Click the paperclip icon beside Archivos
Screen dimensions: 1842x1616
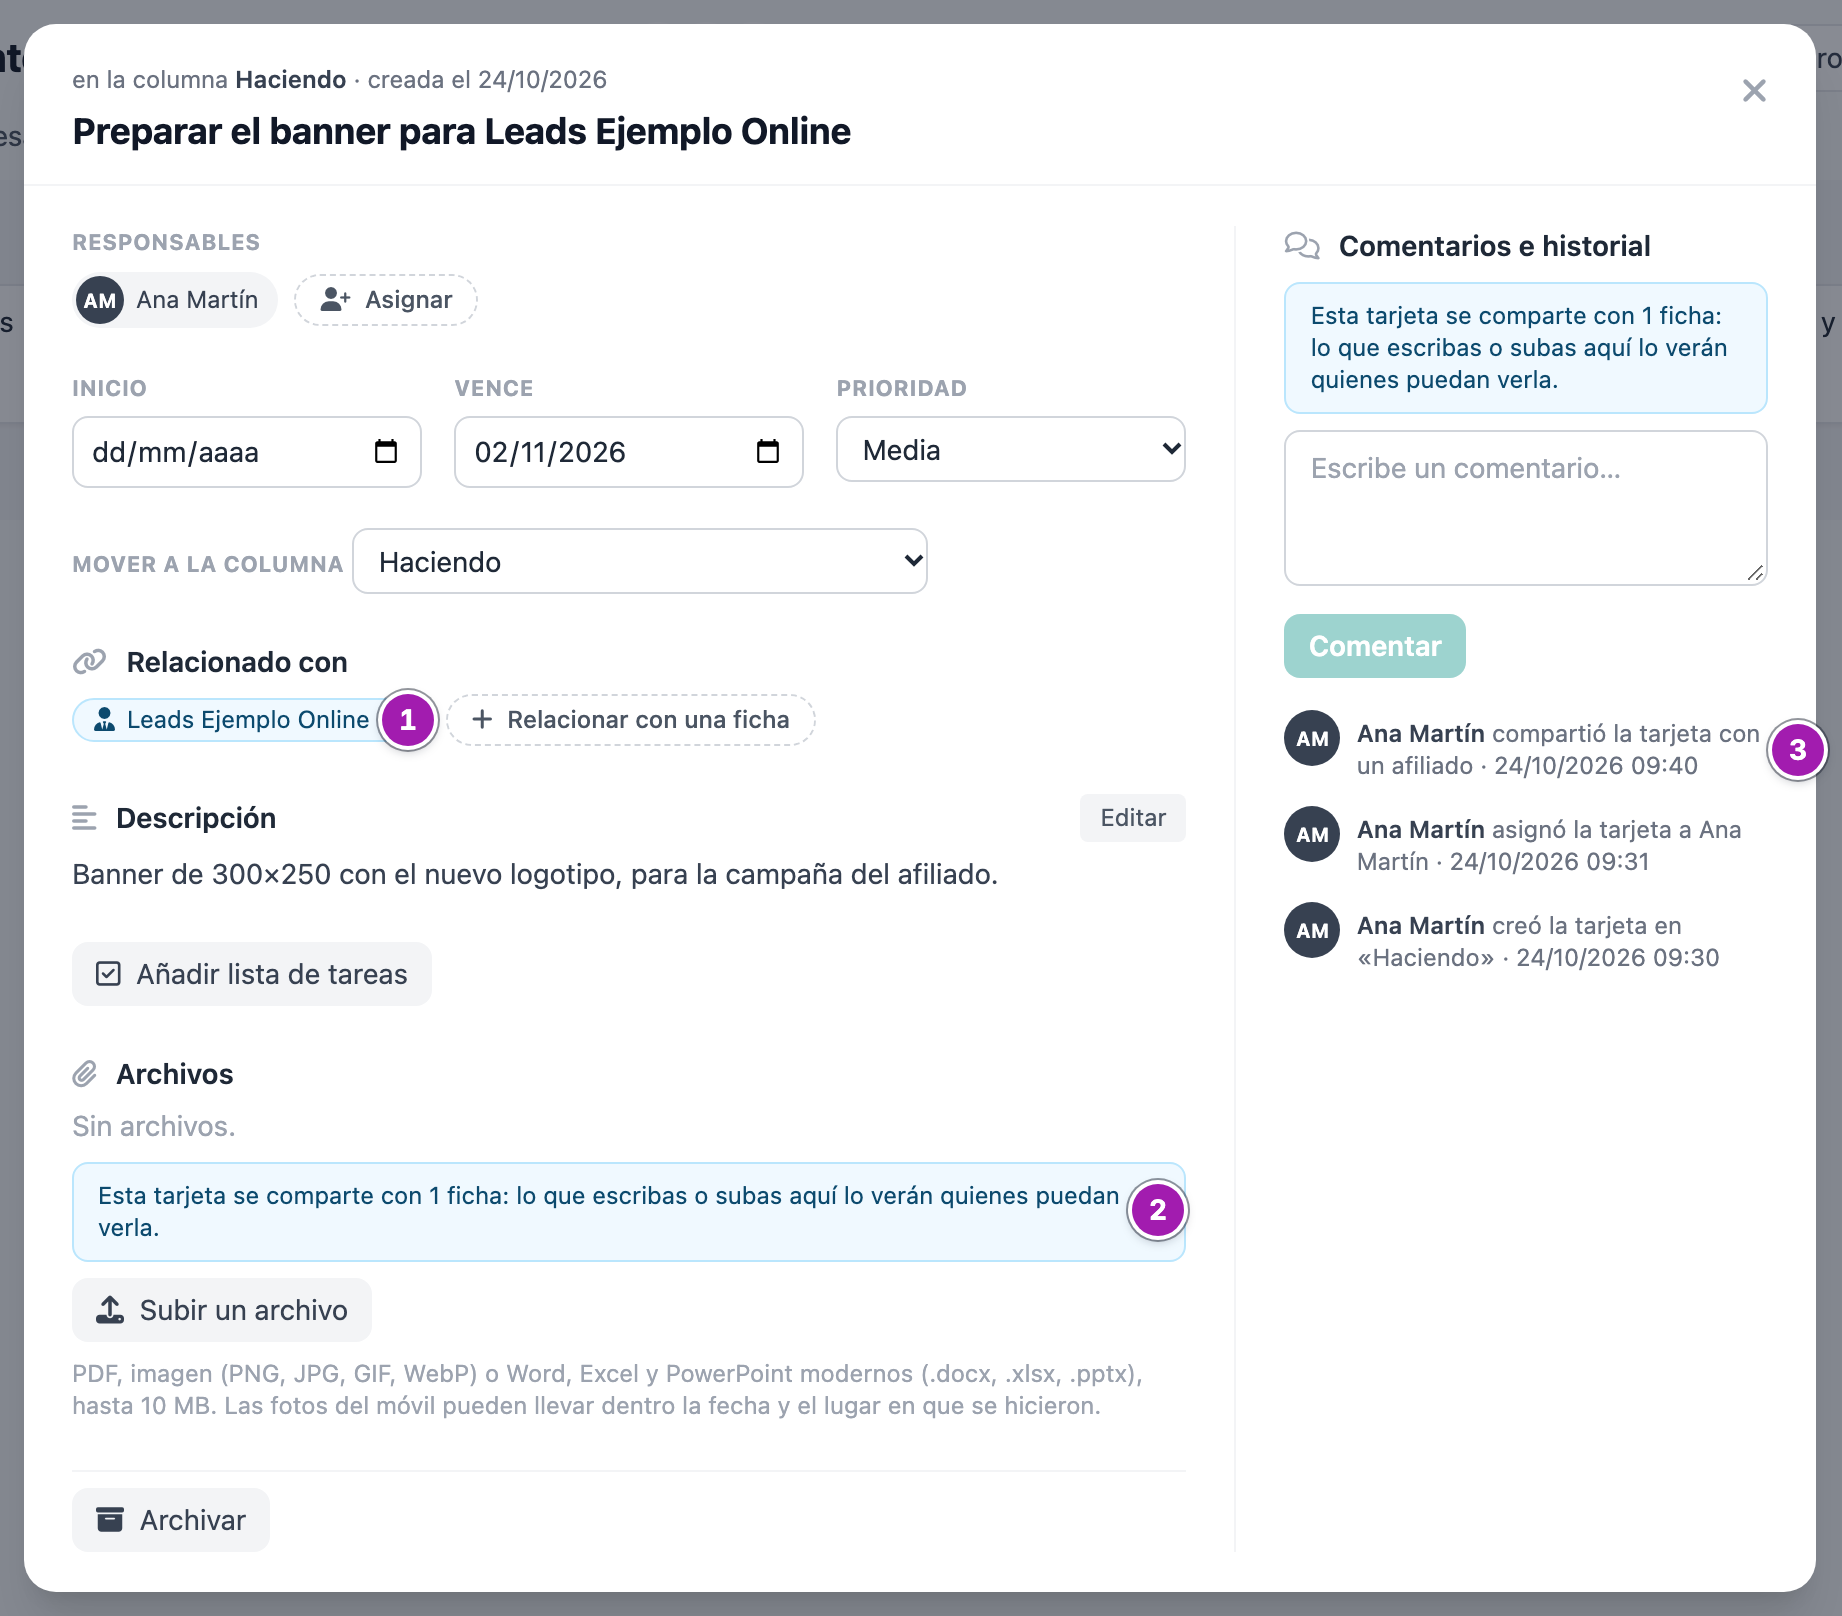[x=85, y=1074]
